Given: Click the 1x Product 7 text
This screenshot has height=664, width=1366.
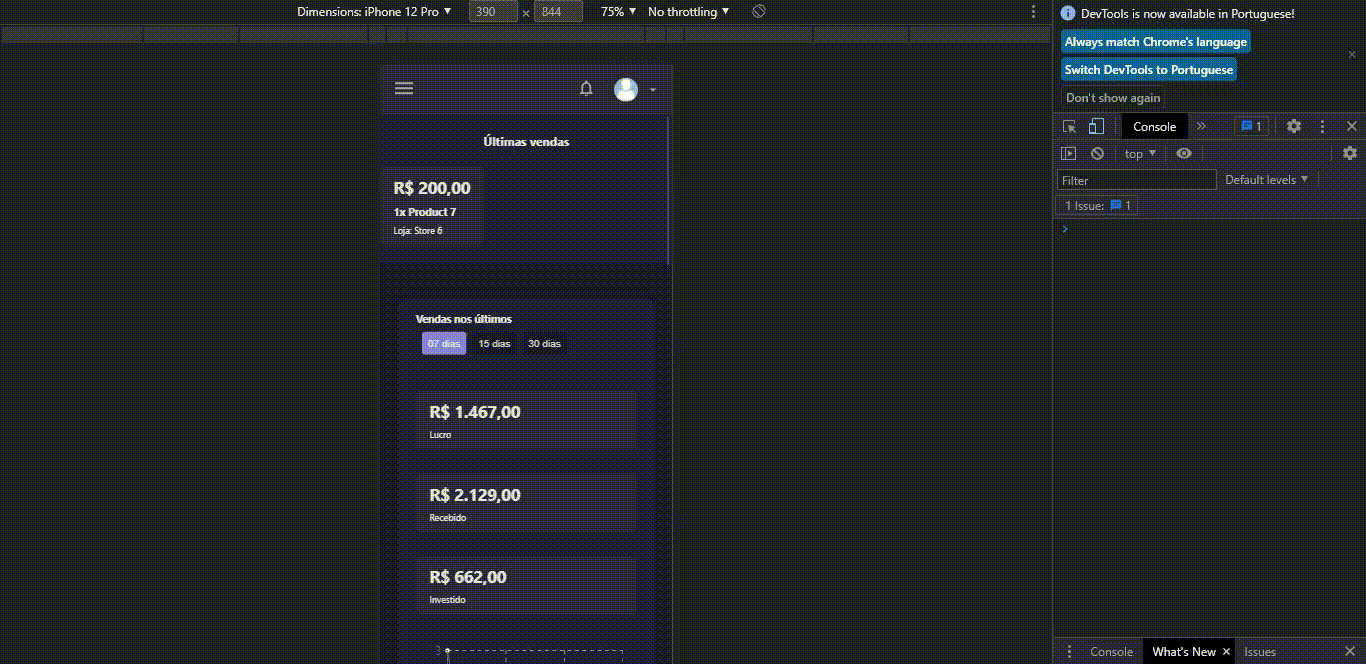Looking at the screenshot, I should coord(425,212).
